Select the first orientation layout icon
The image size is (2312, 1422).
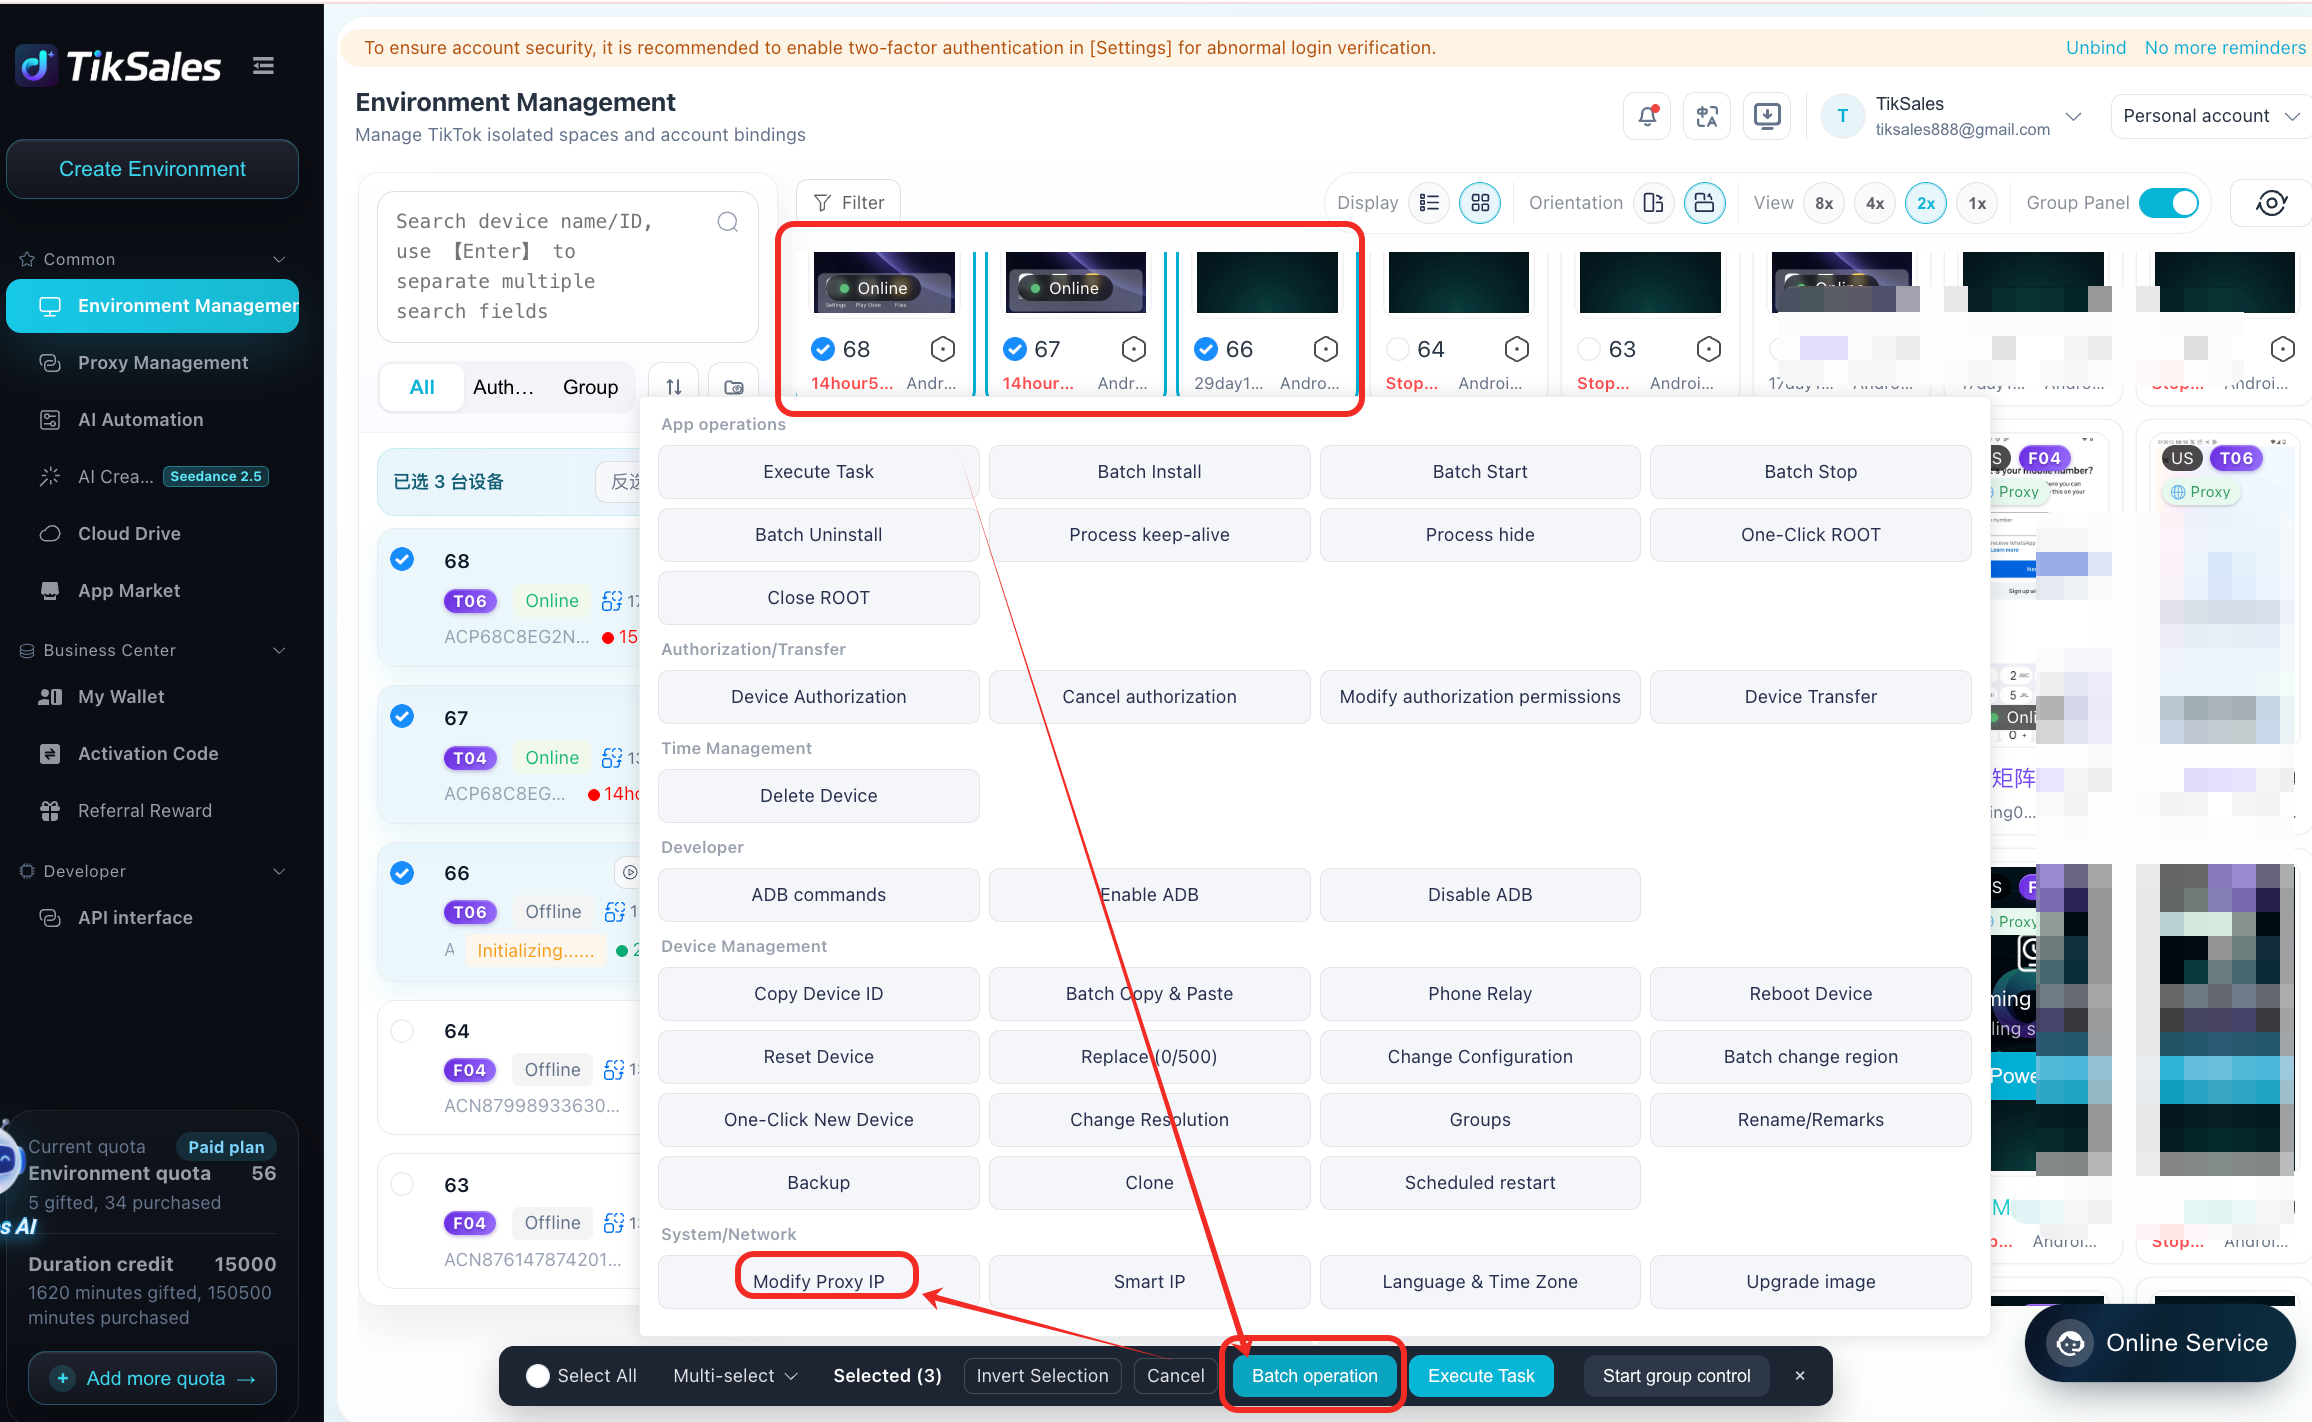[1654, 203]
